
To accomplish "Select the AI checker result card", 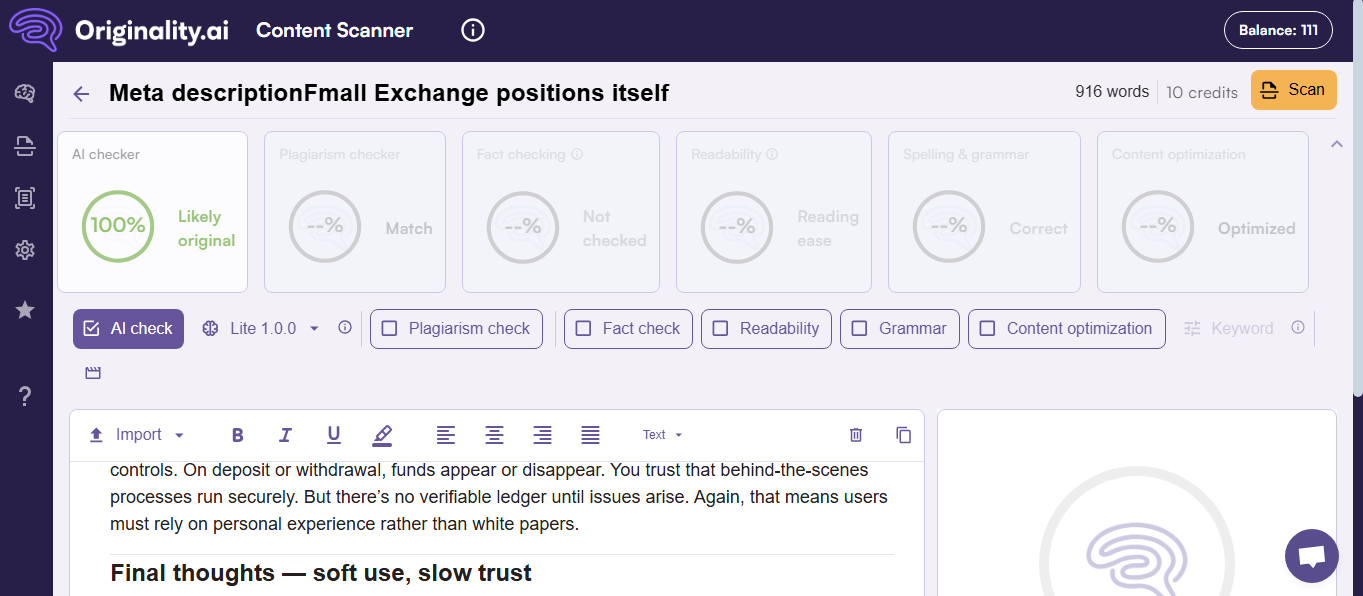I will tap(153, 212).
